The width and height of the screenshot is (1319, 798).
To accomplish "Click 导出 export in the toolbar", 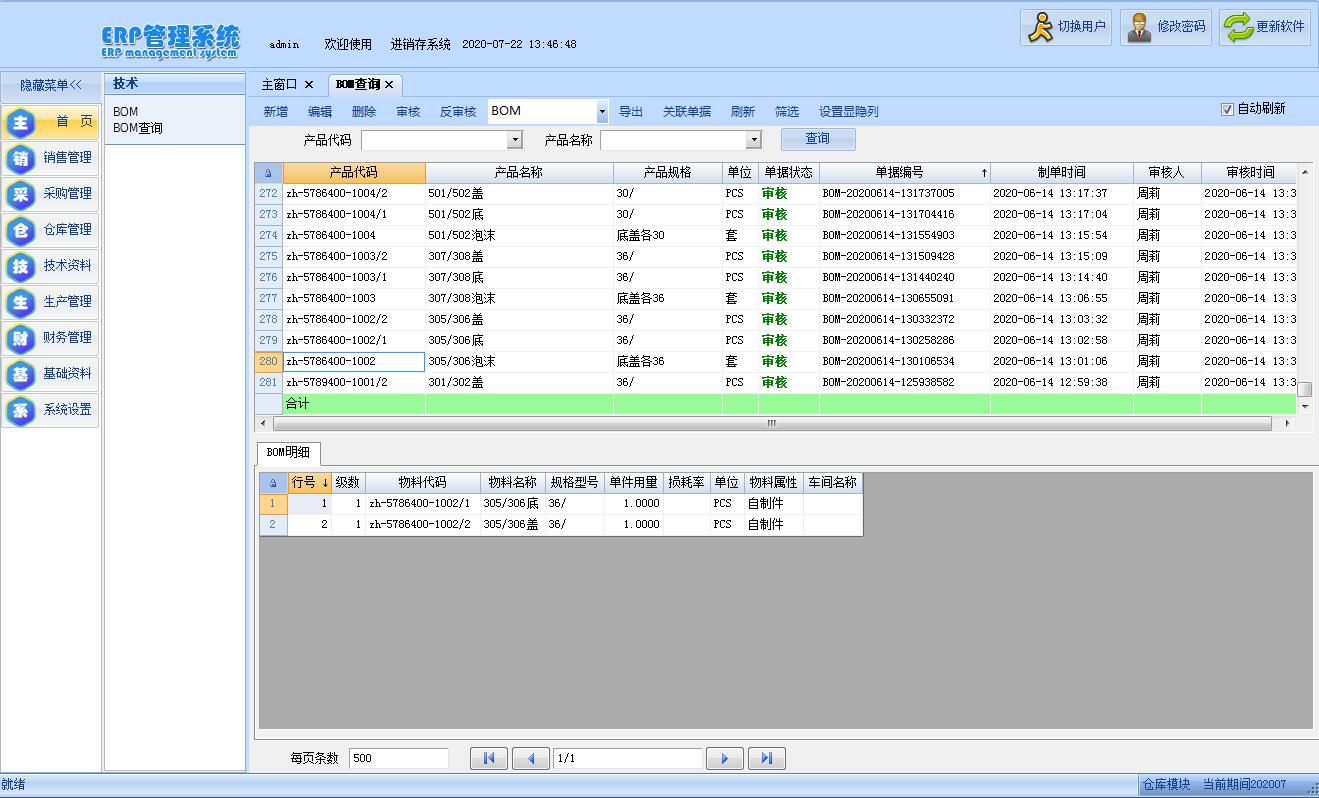I will pyautogui.click(x=631, y=112).
